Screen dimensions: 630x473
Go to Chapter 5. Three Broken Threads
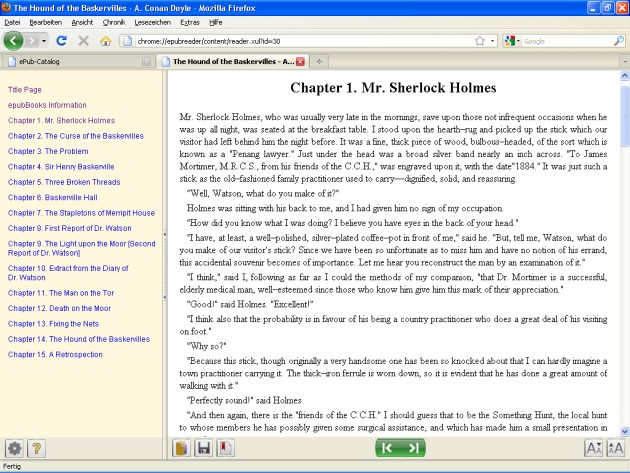tap(64, 182)
